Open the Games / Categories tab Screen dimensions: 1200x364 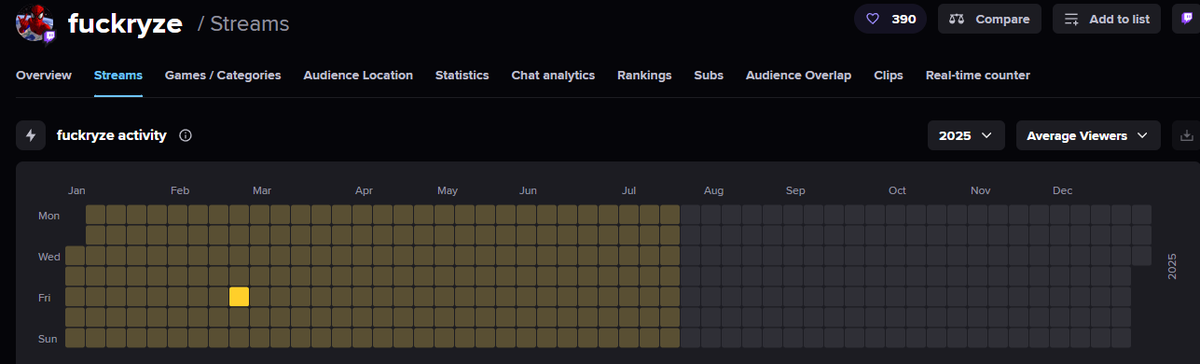click(223, 75)
